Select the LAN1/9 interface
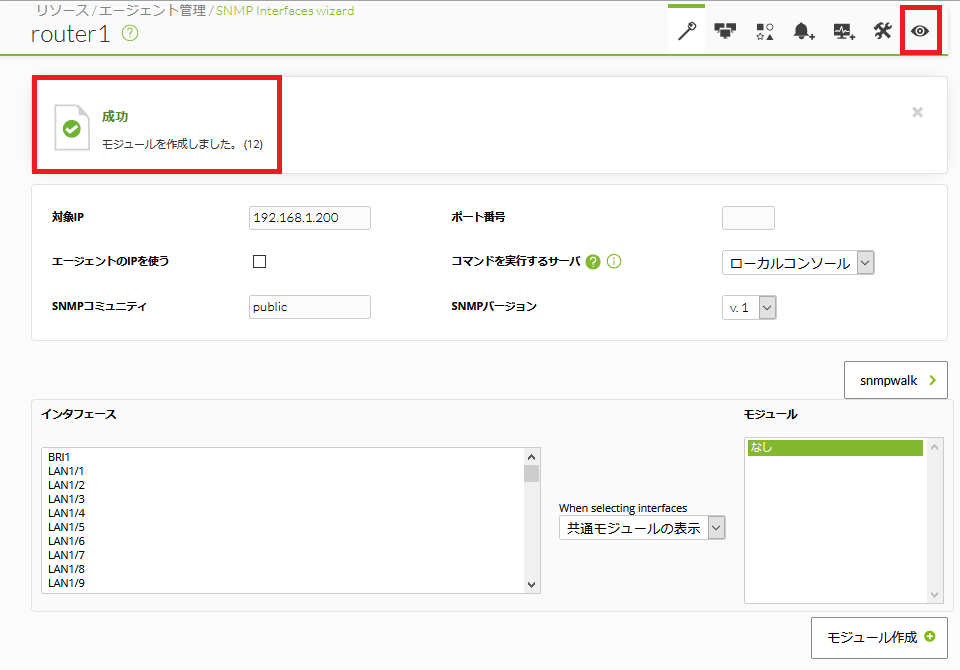 [66, 584]
